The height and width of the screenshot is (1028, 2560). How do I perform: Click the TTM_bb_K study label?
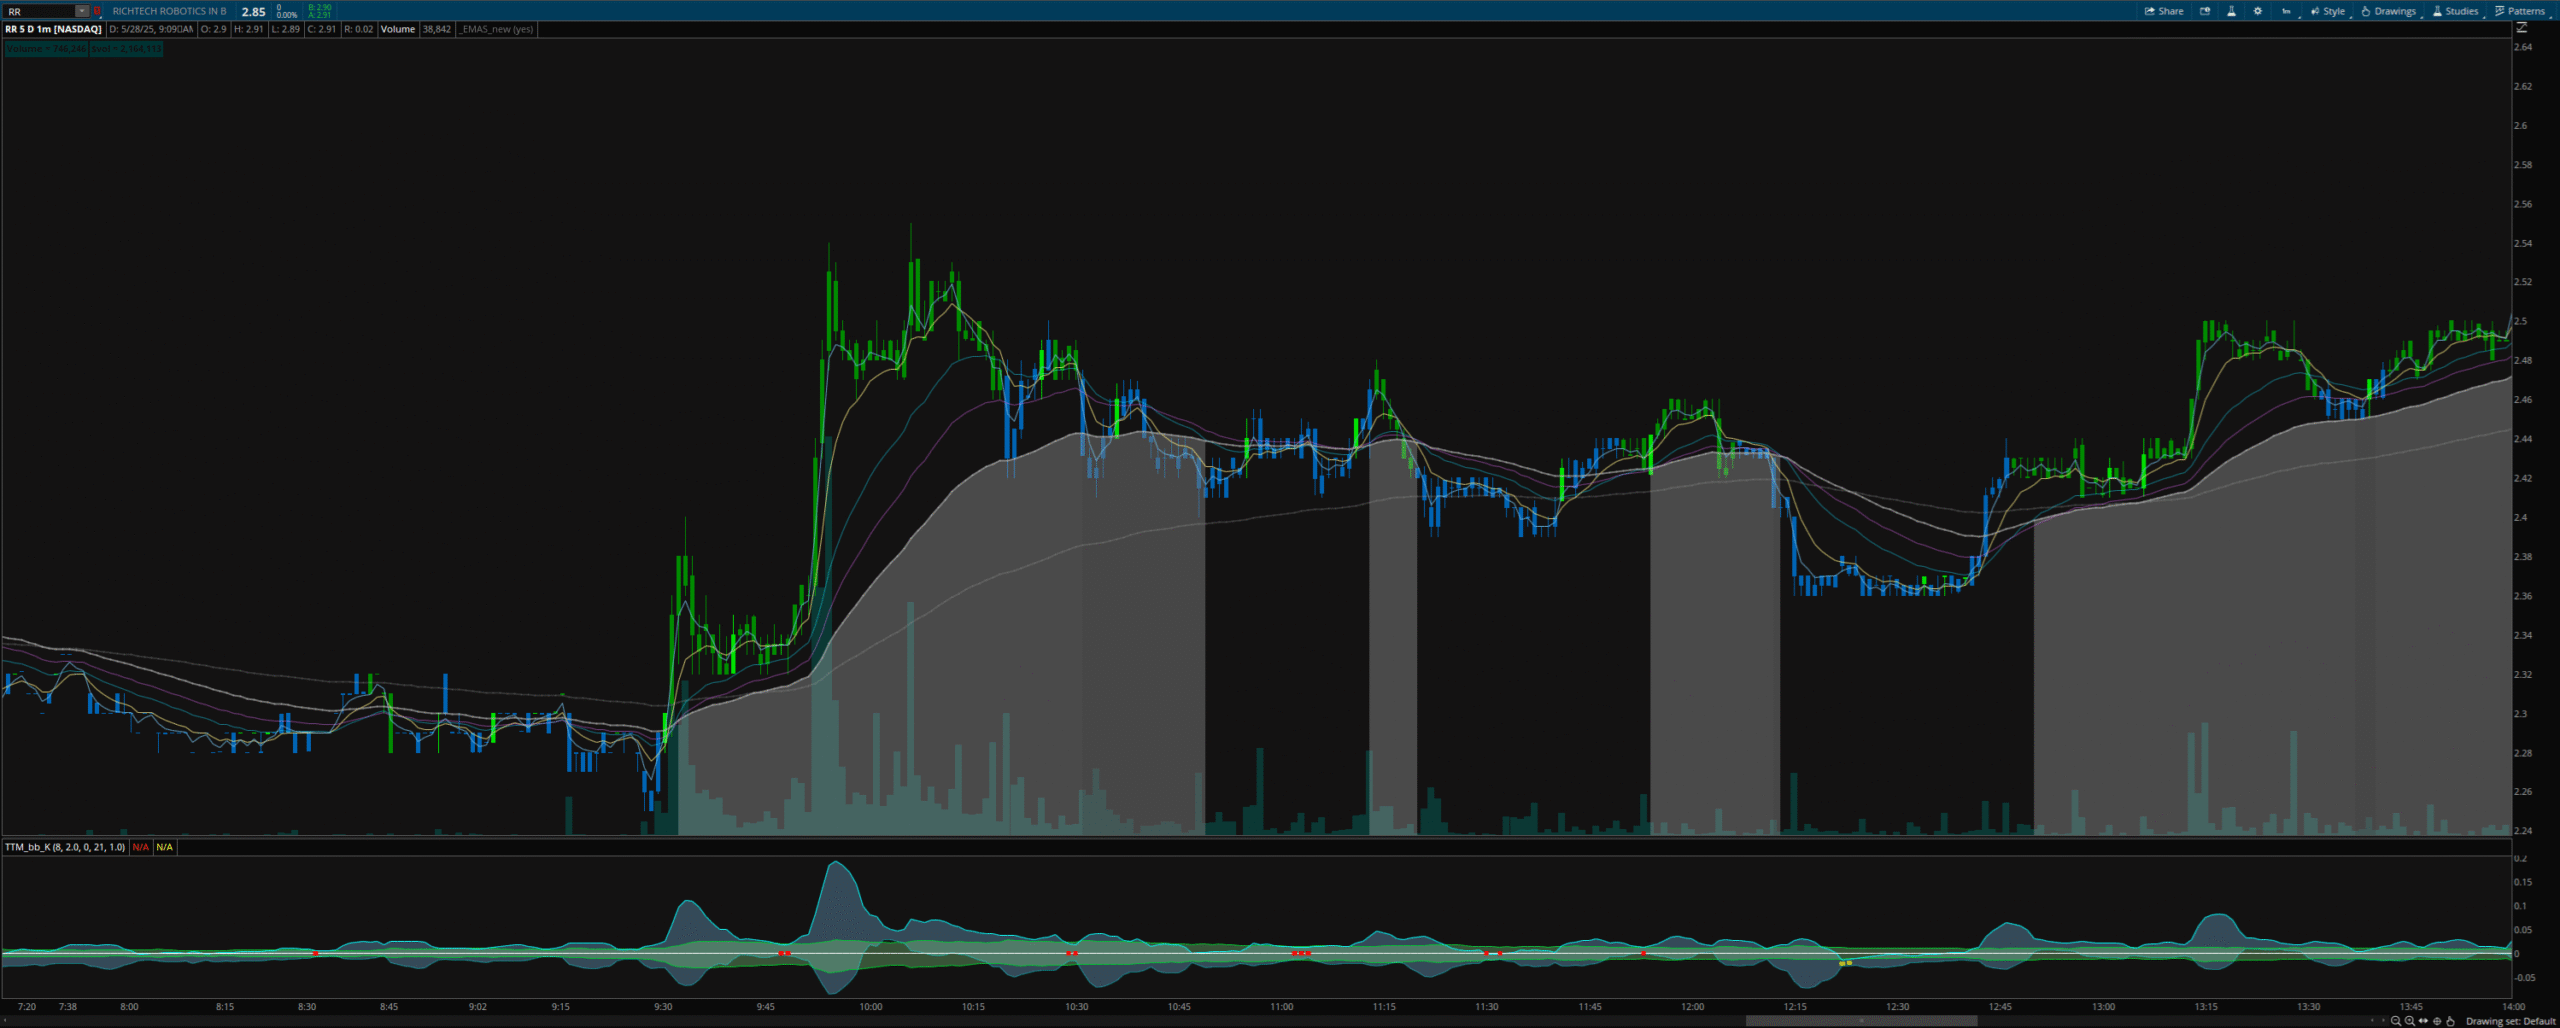pos(65,847)
